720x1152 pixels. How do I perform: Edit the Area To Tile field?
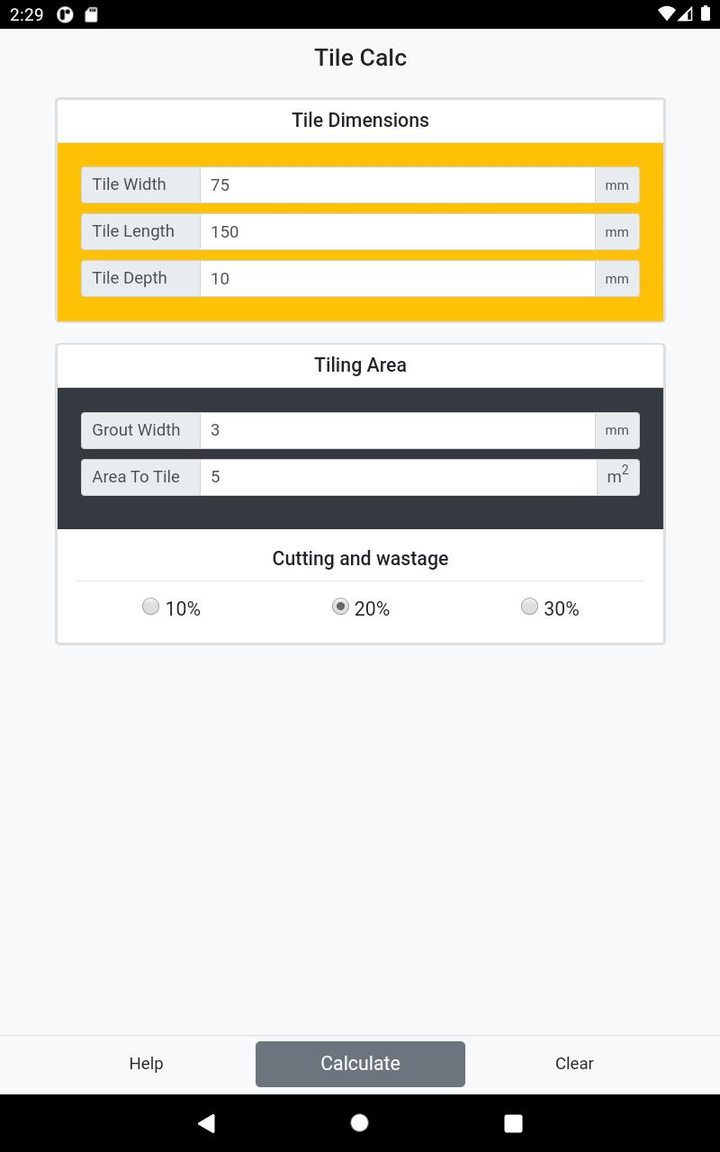click(x=397, y=477)
